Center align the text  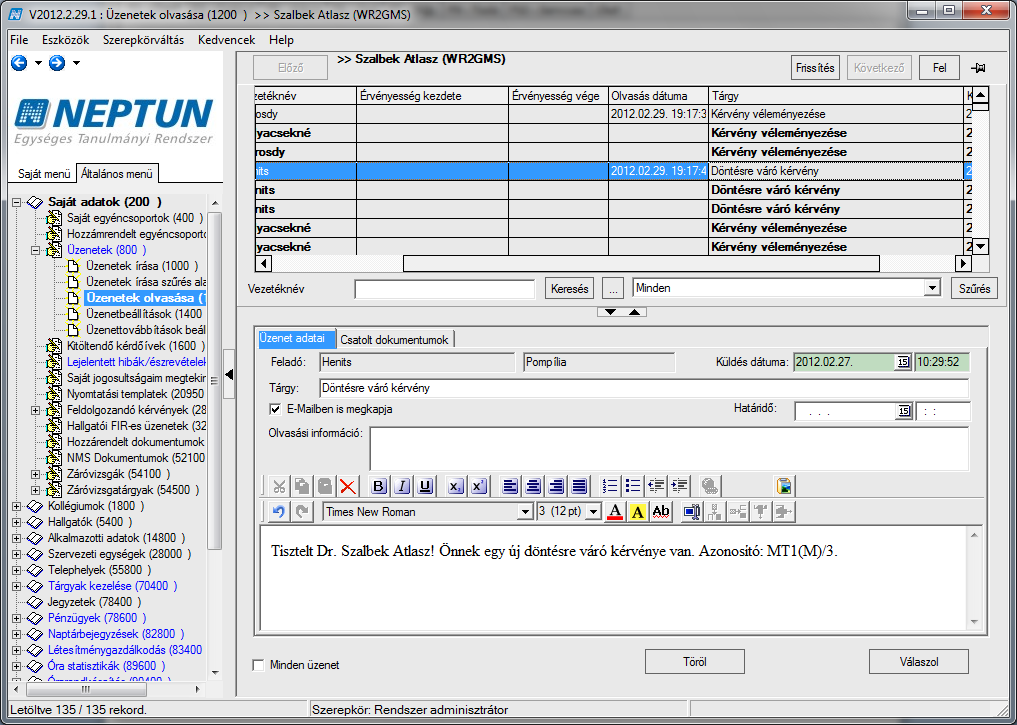click(533, 486)
